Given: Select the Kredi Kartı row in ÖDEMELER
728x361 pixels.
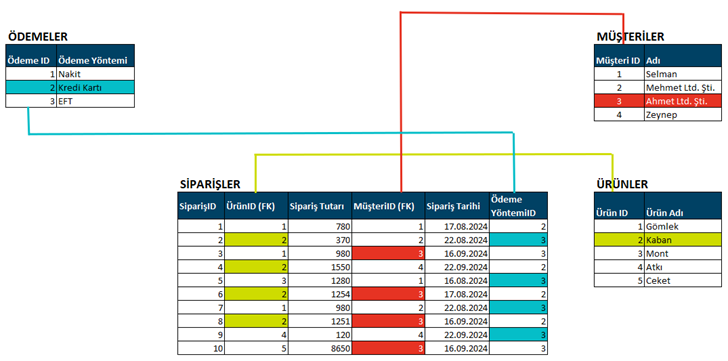Looking at the screenshot, I should tap(70, 87).
